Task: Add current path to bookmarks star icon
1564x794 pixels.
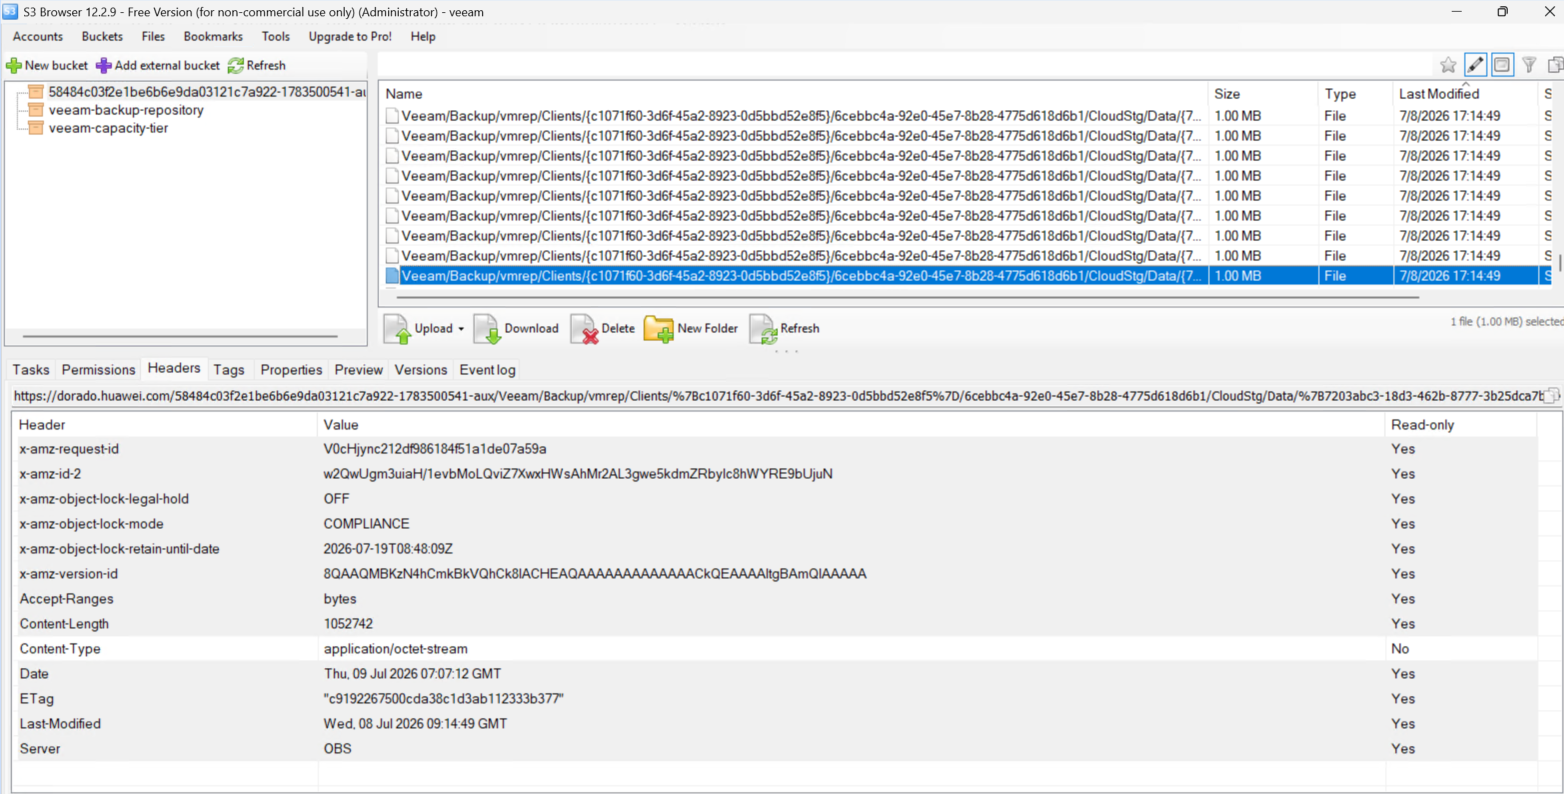Action: [1448, 65]
